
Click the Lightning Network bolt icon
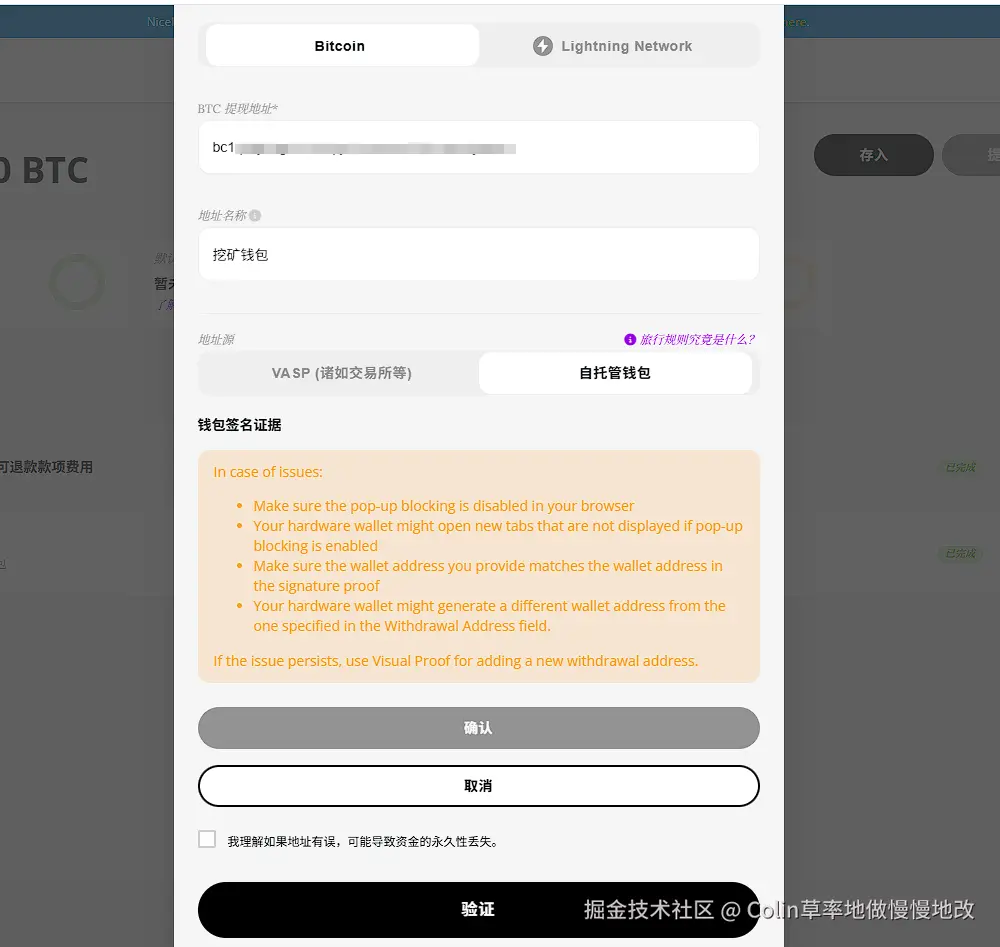pos(543,46)
